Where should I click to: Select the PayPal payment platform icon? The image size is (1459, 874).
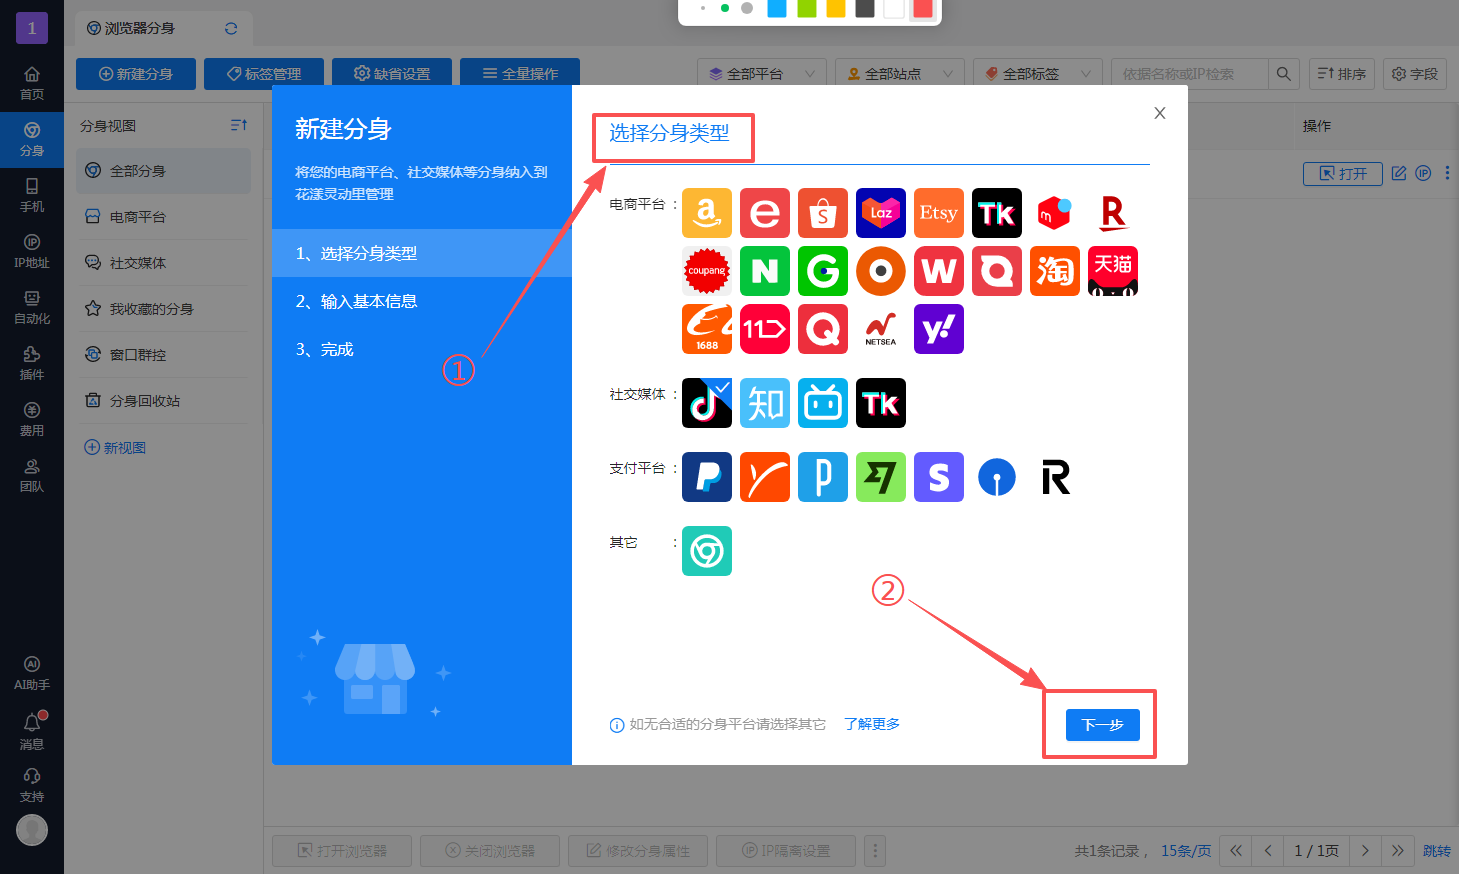706,477
